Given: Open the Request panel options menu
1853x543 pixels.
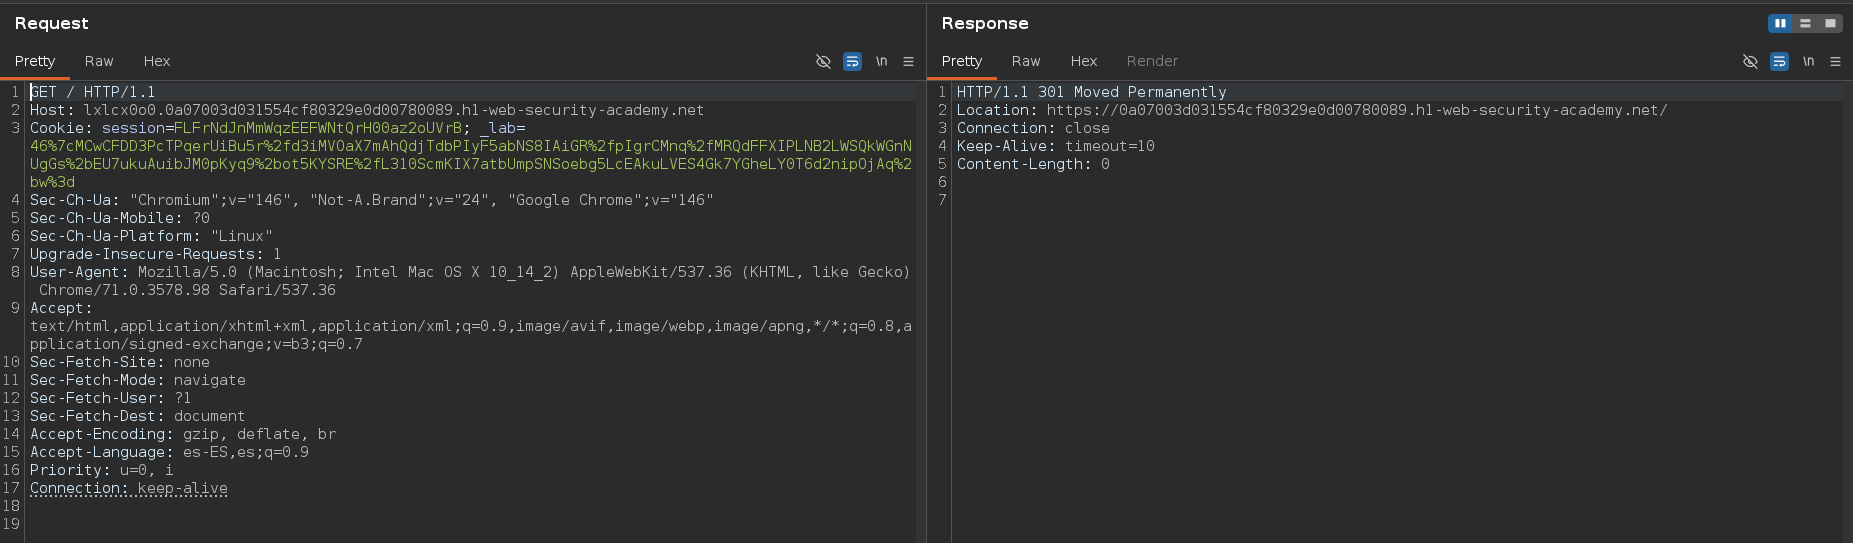Looking at the screenshot, I should (908, 61).
